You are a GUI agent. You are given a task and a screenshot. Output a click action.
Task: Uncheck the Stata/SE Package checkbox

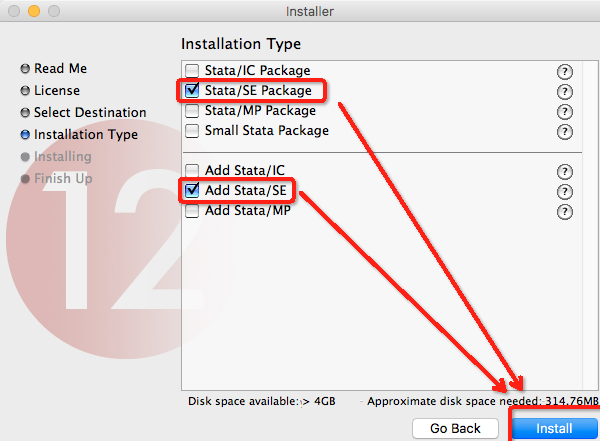pyautogui.click(x=192, y=91)
